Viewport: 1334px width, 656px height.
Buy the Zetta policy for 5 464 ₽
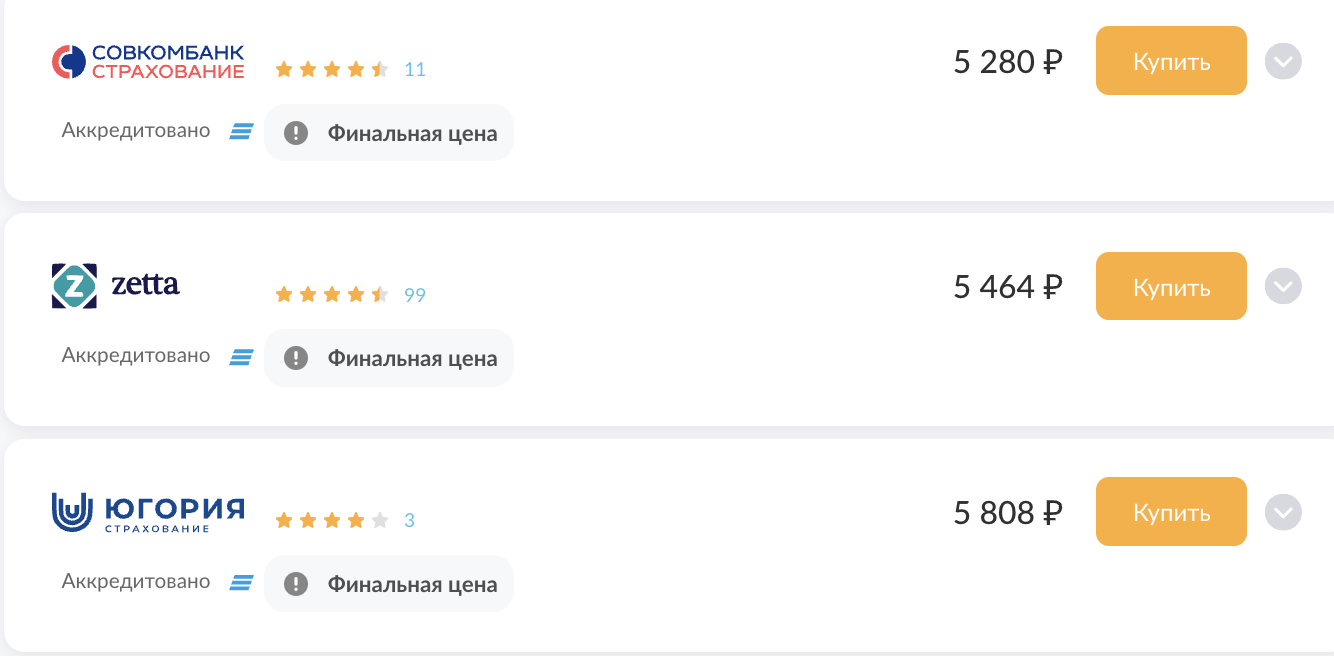pos(1171,287)
